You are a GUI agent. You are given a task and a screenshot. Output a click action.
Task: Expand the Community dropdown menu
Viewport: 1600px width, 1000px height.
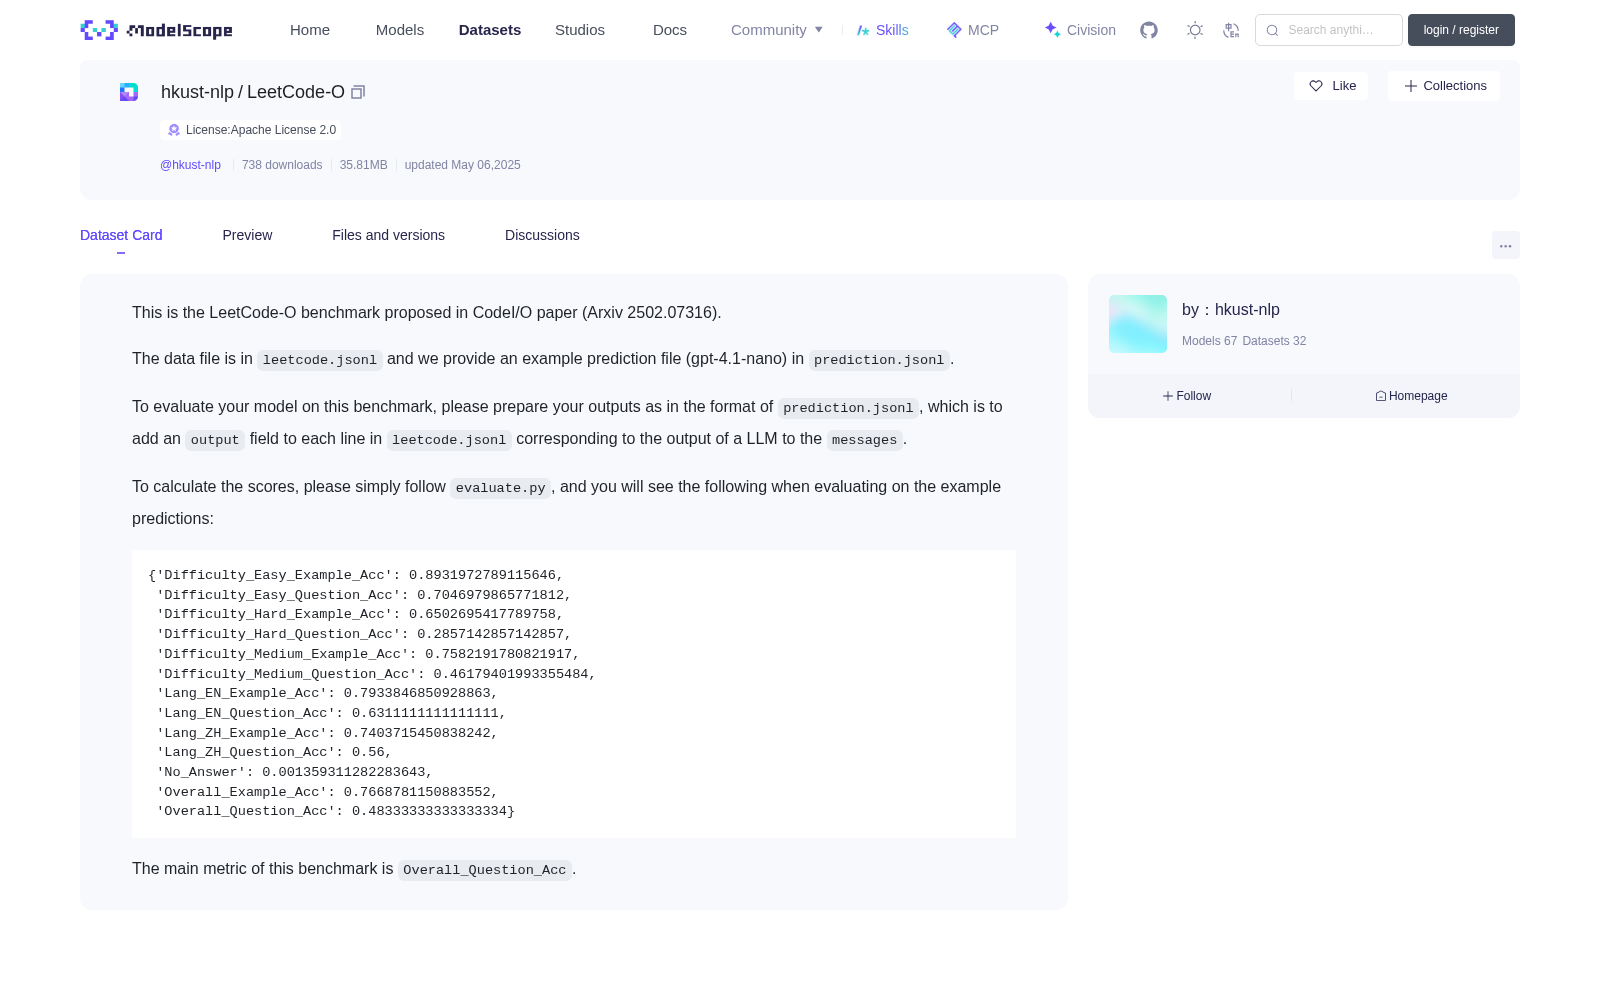pos(777,30)
